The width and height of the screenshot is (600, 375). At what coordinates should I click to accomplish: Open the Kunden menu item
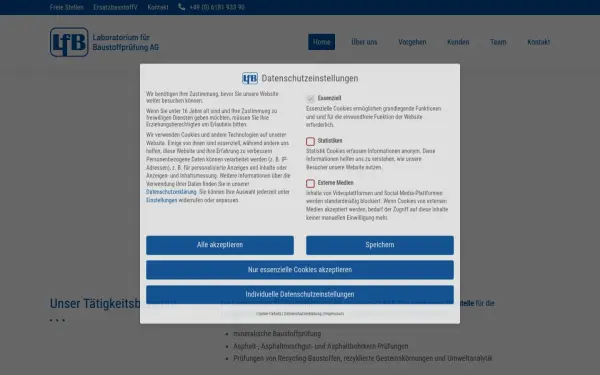[458, 42]
